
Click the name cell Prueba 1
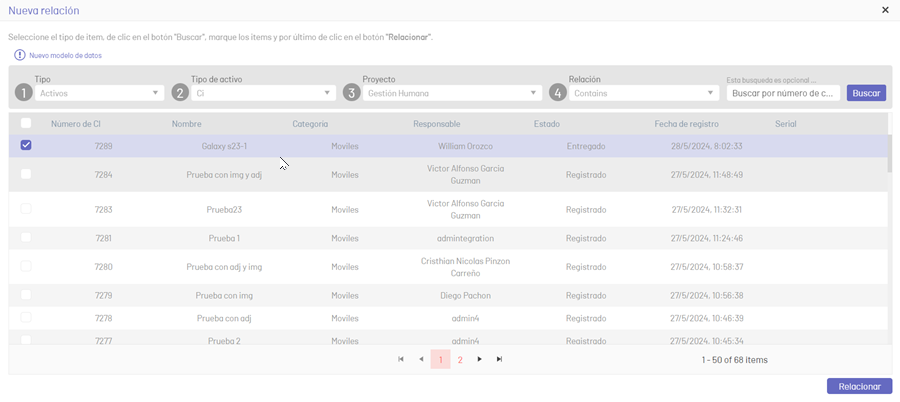coord(224,238)
